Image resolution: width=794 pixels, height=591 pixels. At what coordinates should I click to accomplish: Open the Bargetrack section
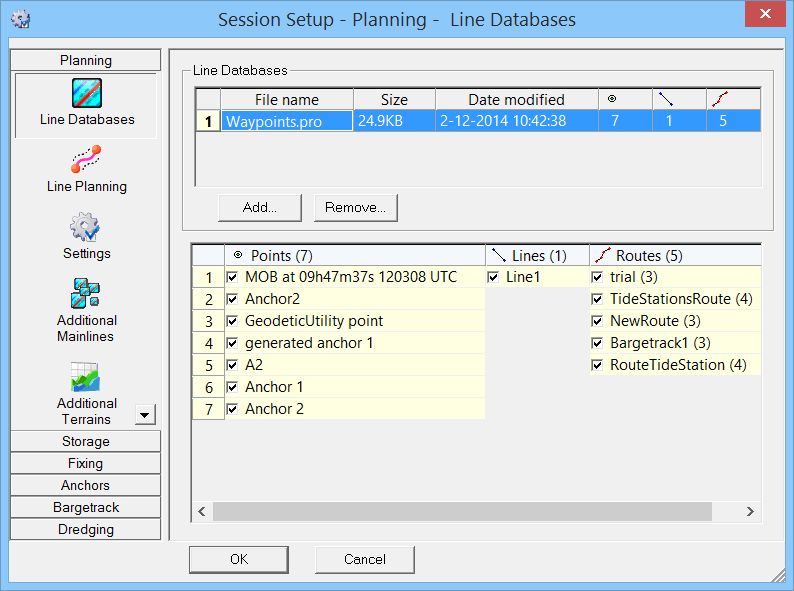point(86,507)
